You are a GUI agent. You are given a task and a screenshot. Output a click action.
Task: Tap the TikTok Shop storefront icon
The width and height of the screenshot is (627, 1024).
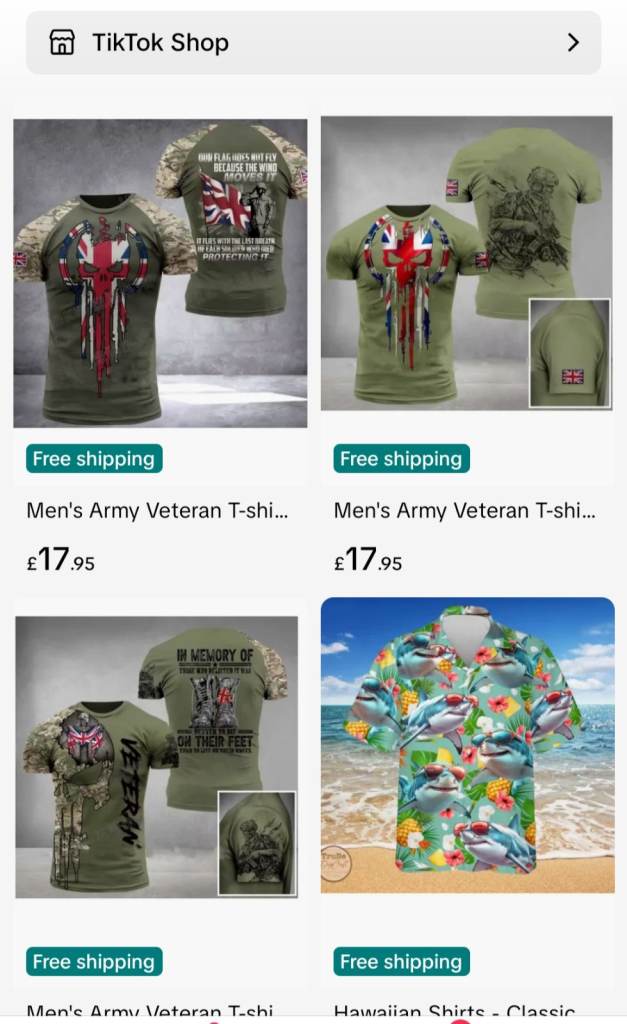[62, 42]
